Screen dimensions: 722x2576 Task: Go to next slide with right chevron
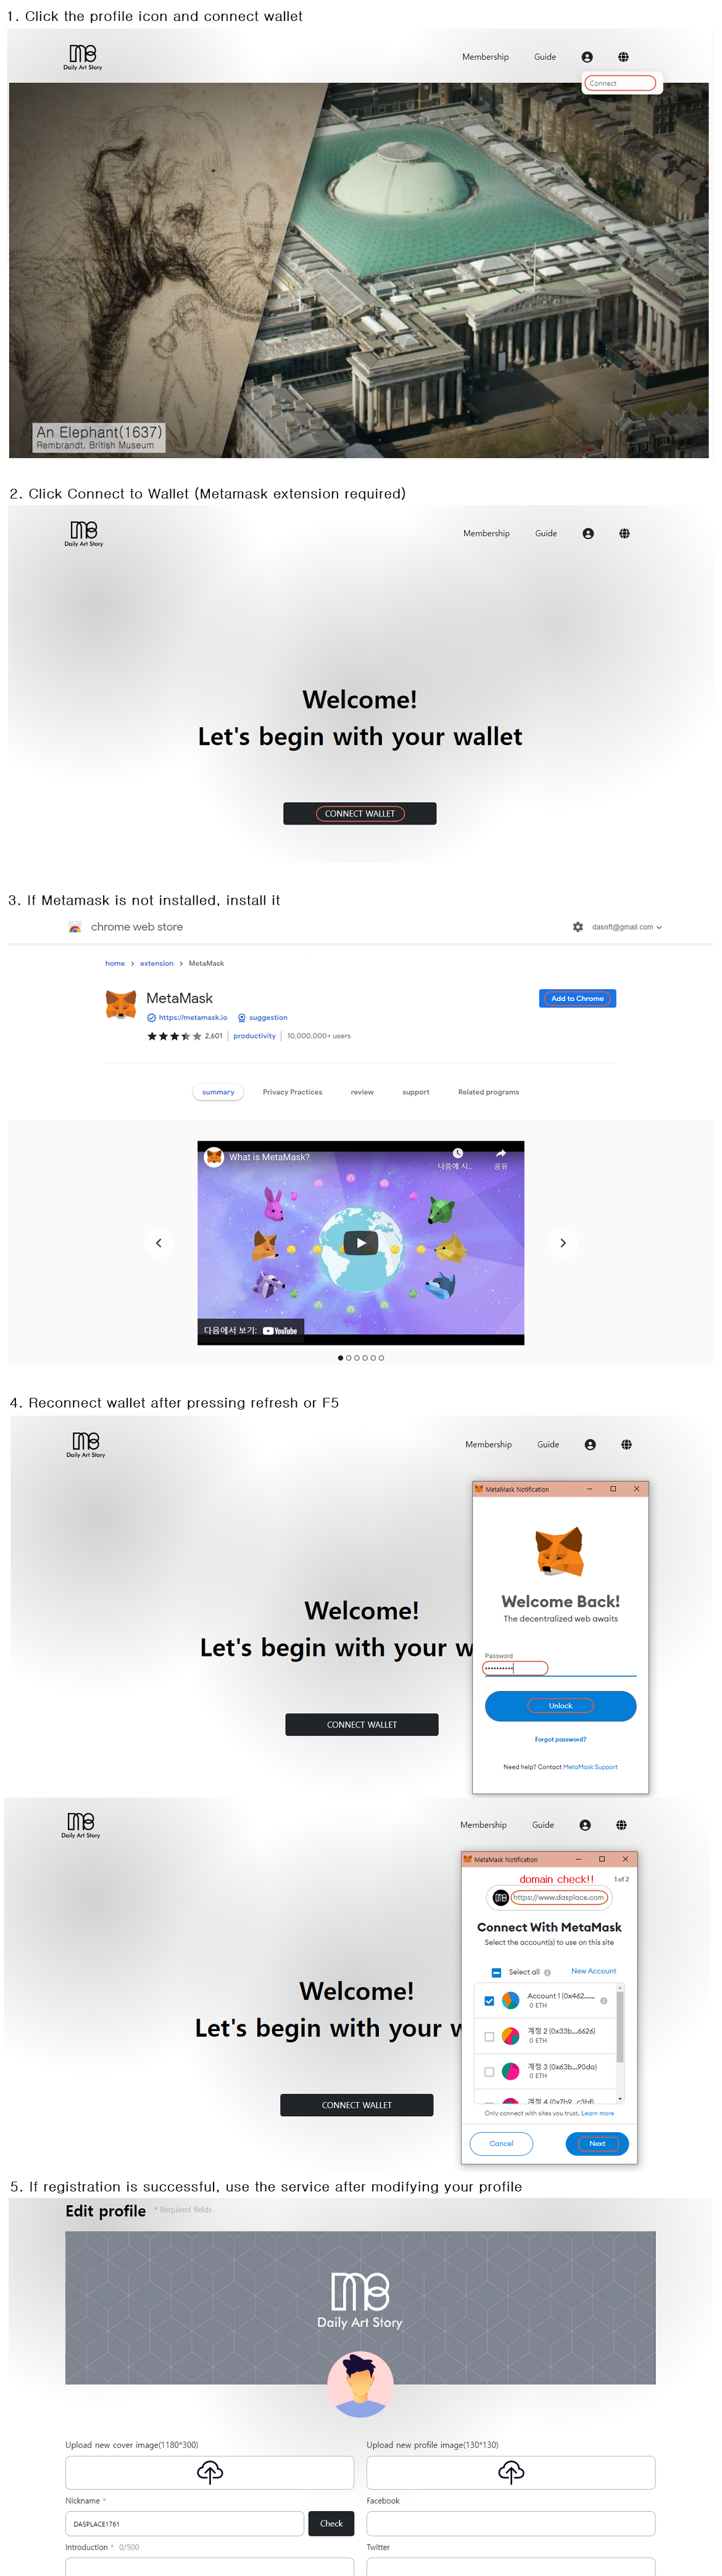[563, 1243]
